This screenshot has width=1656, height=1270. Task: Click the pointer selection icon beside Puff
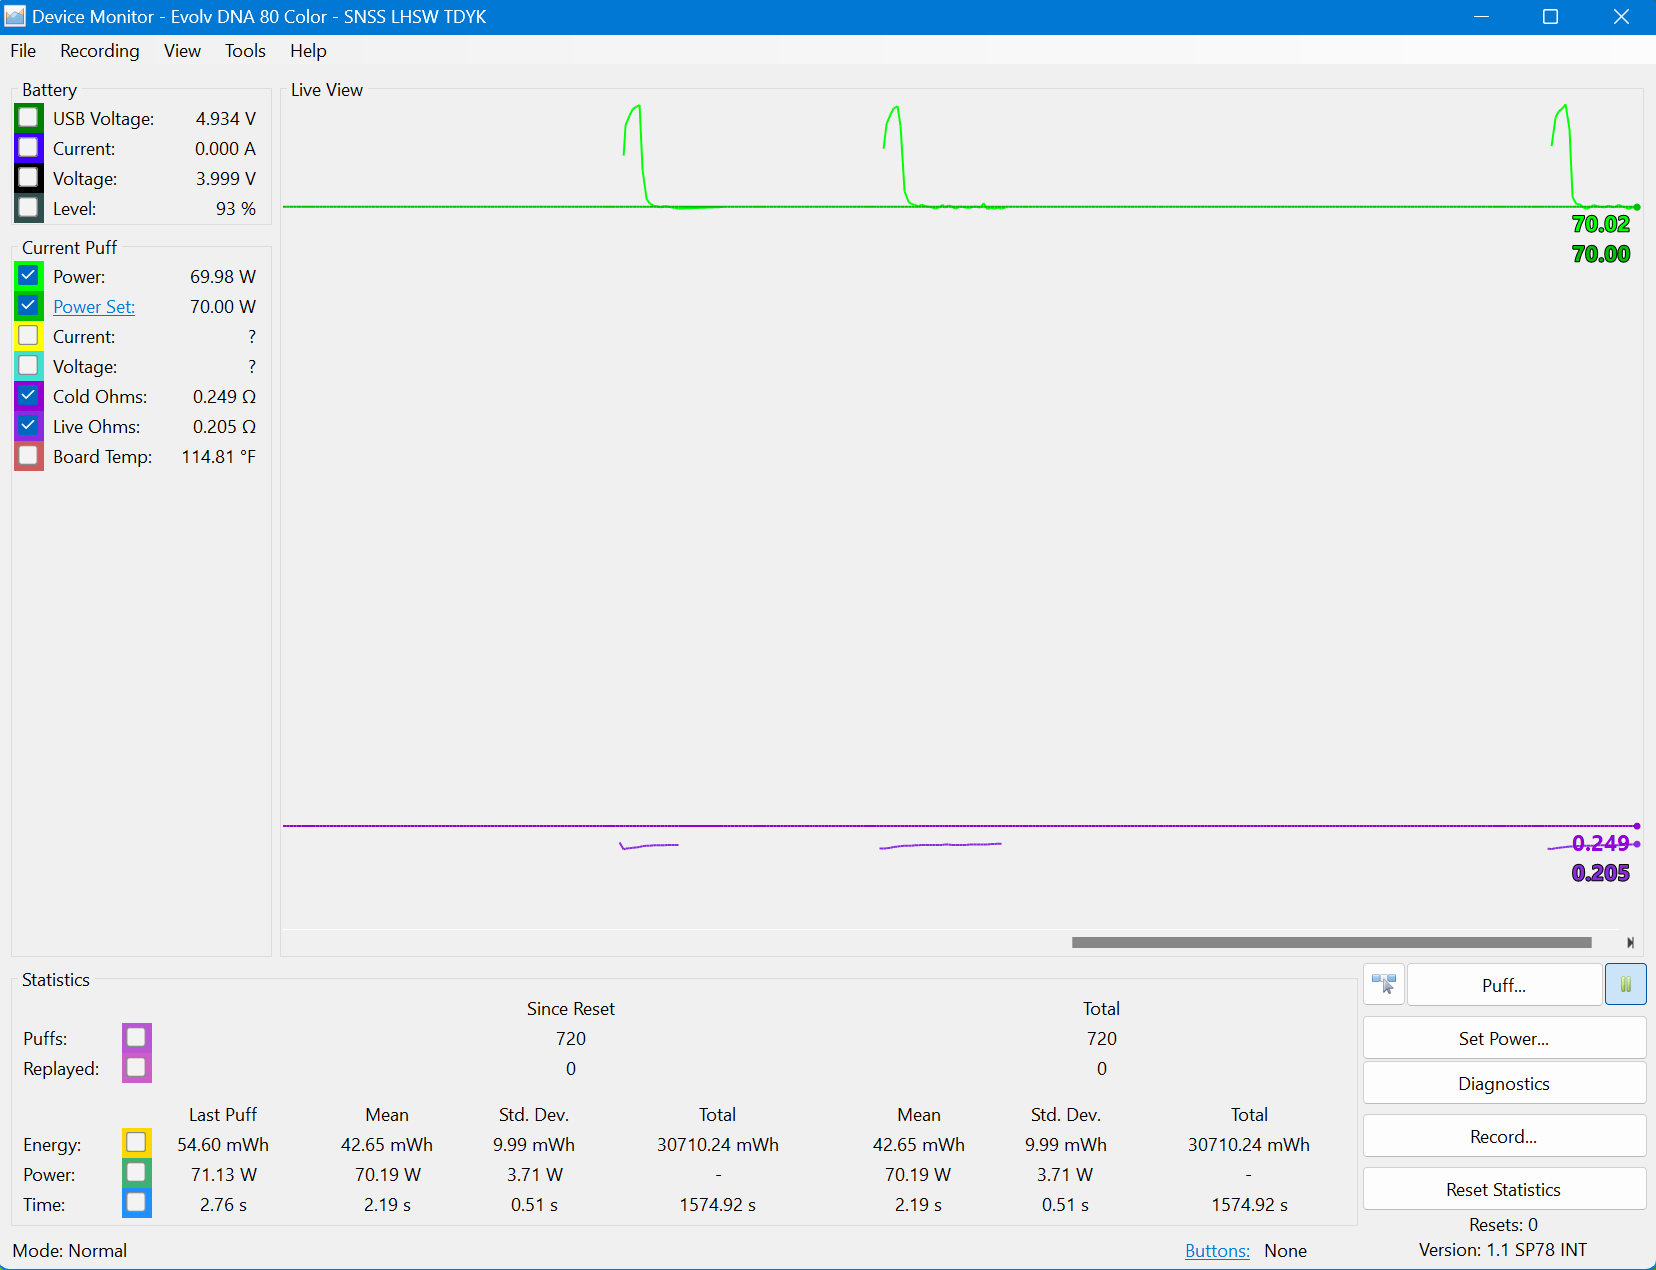point(1384,985)
